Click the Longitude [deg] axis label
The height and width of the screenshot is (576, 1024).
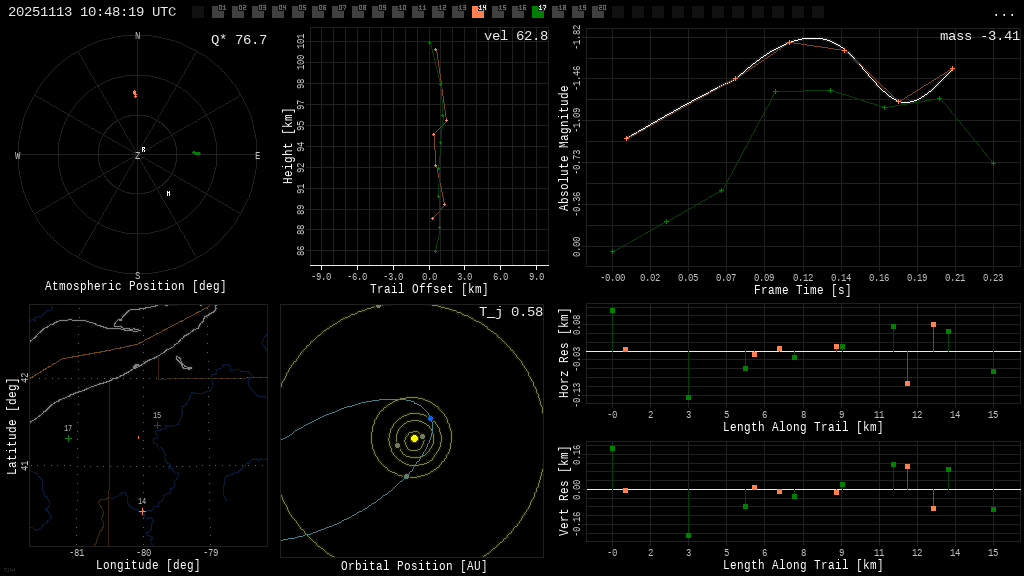pos(148,564)
